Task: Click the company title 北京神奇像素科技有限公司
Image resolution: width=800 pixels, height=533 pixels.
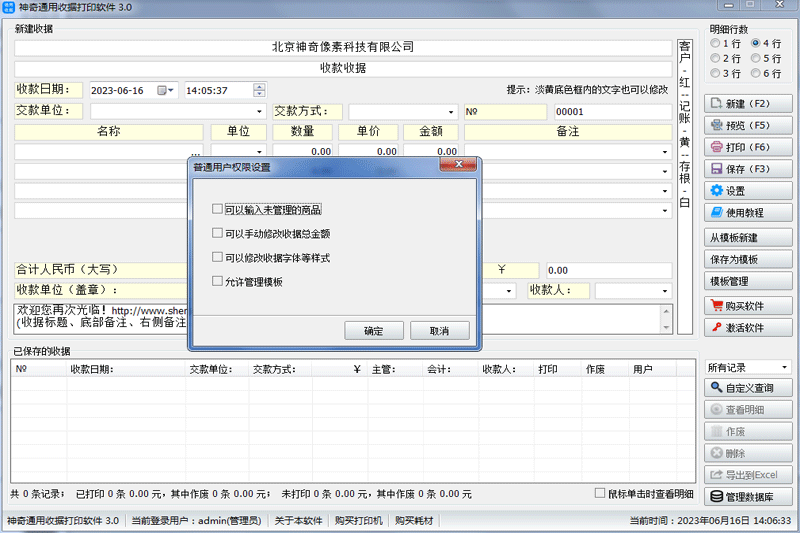Action: point(343,47)
